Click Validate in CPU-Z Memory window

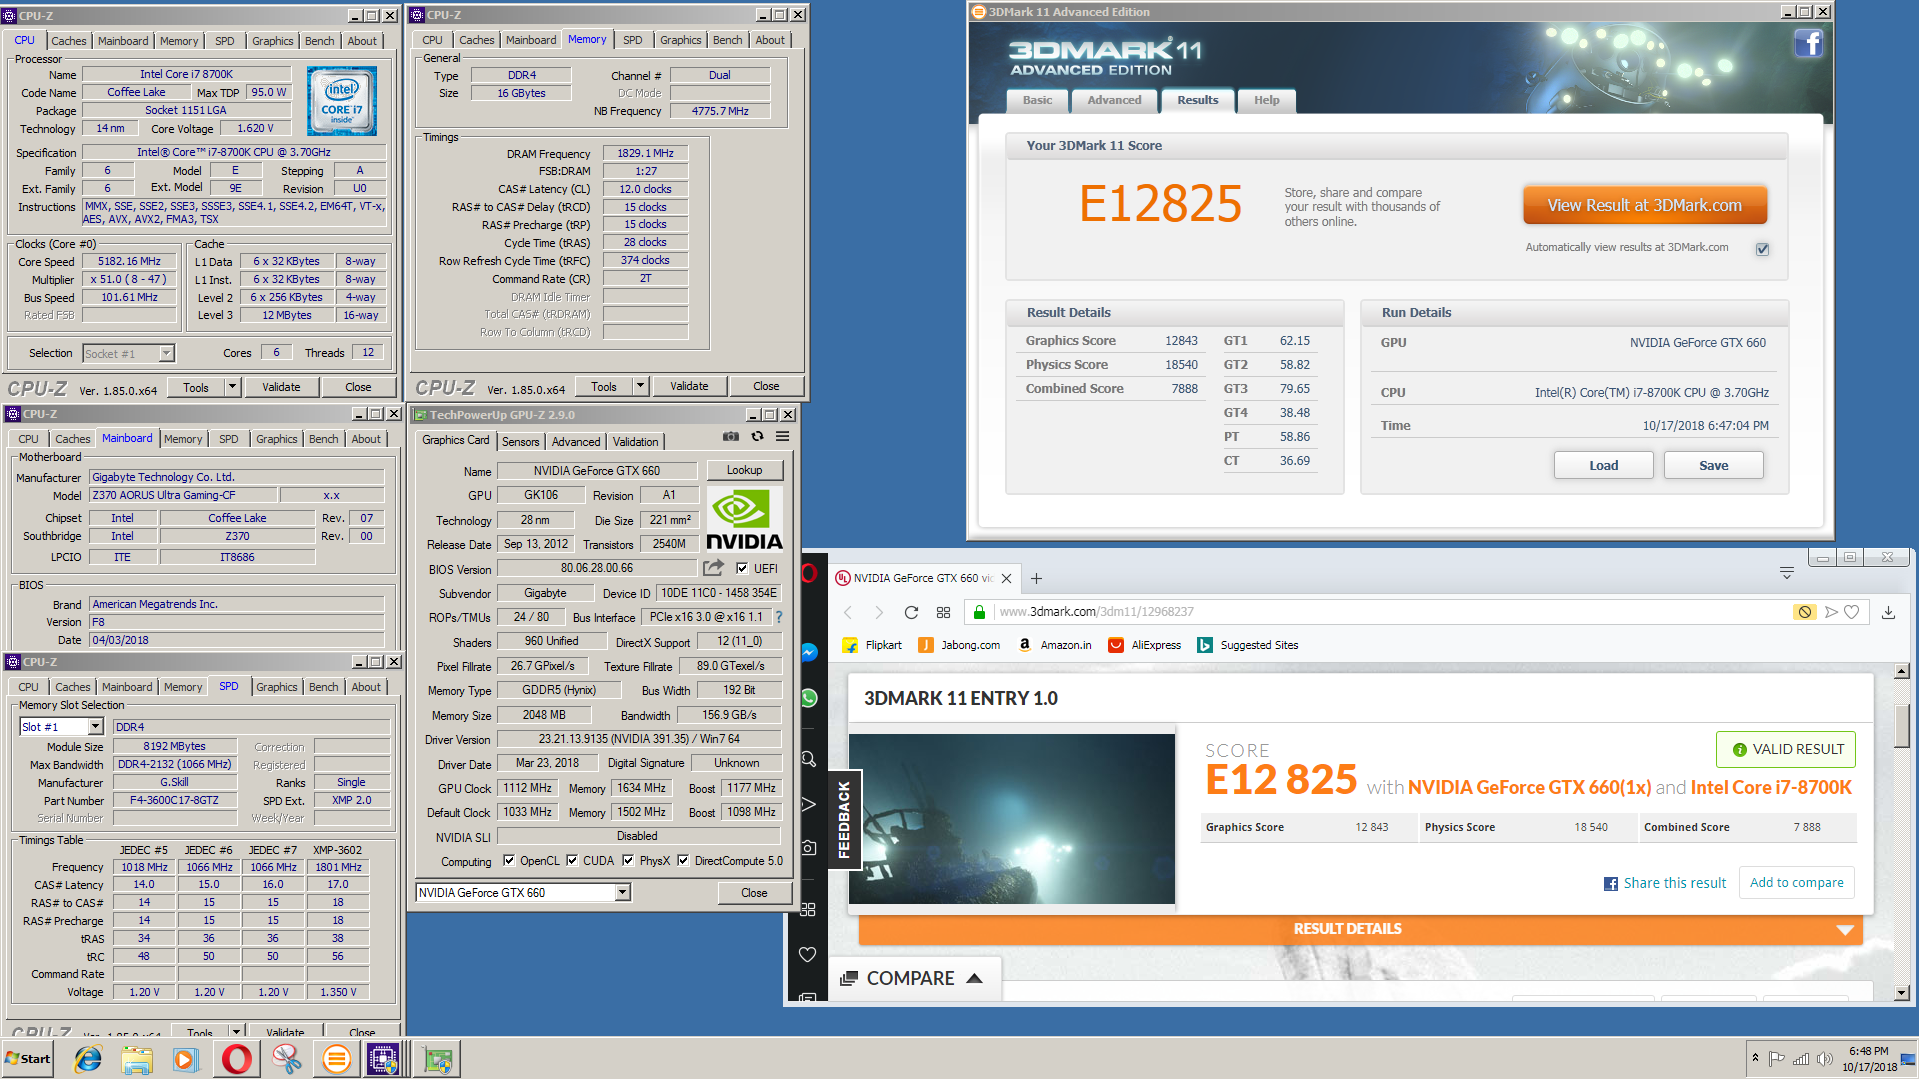coord(689,386)
